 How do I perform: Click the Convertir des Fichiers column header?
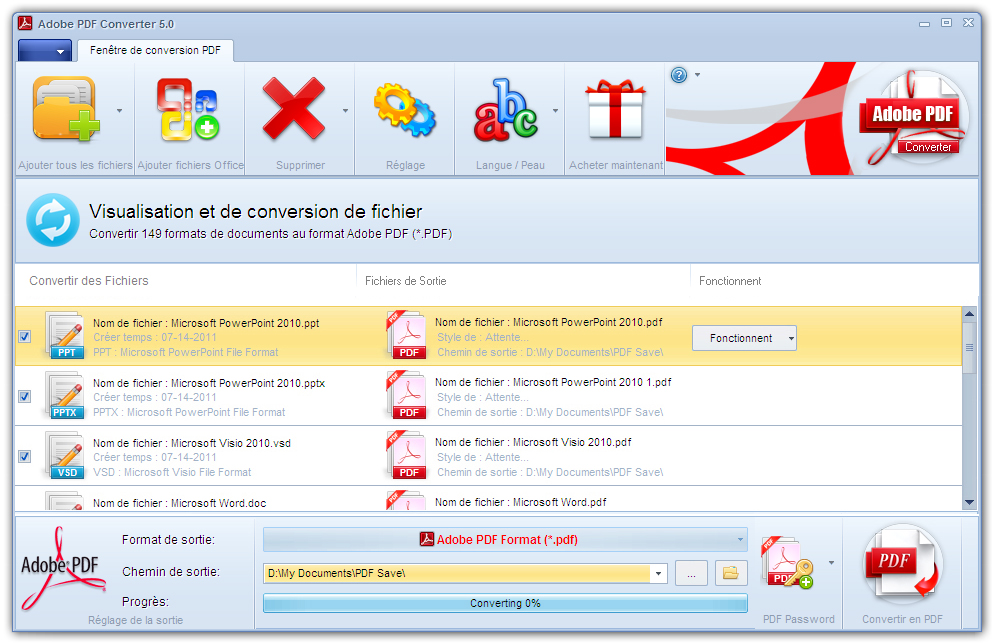89,281
